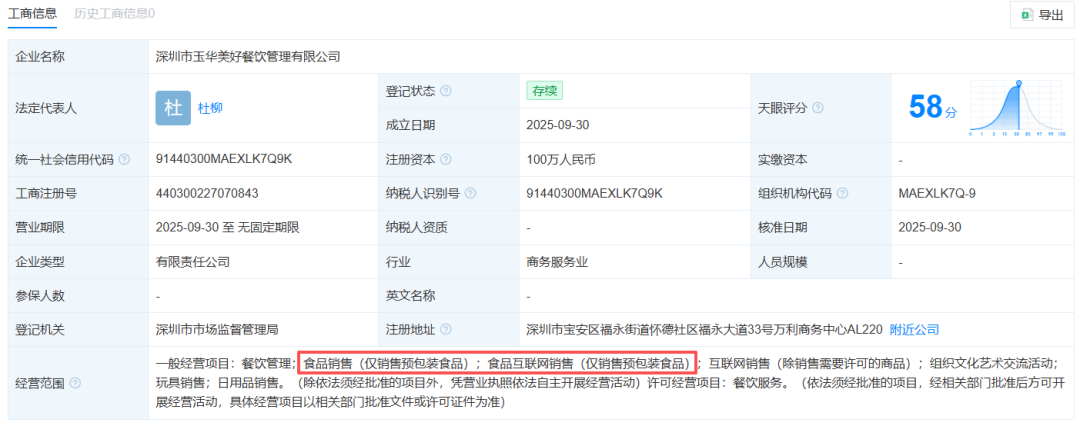Click the 纳税人资质 label cell

(449, 227)
